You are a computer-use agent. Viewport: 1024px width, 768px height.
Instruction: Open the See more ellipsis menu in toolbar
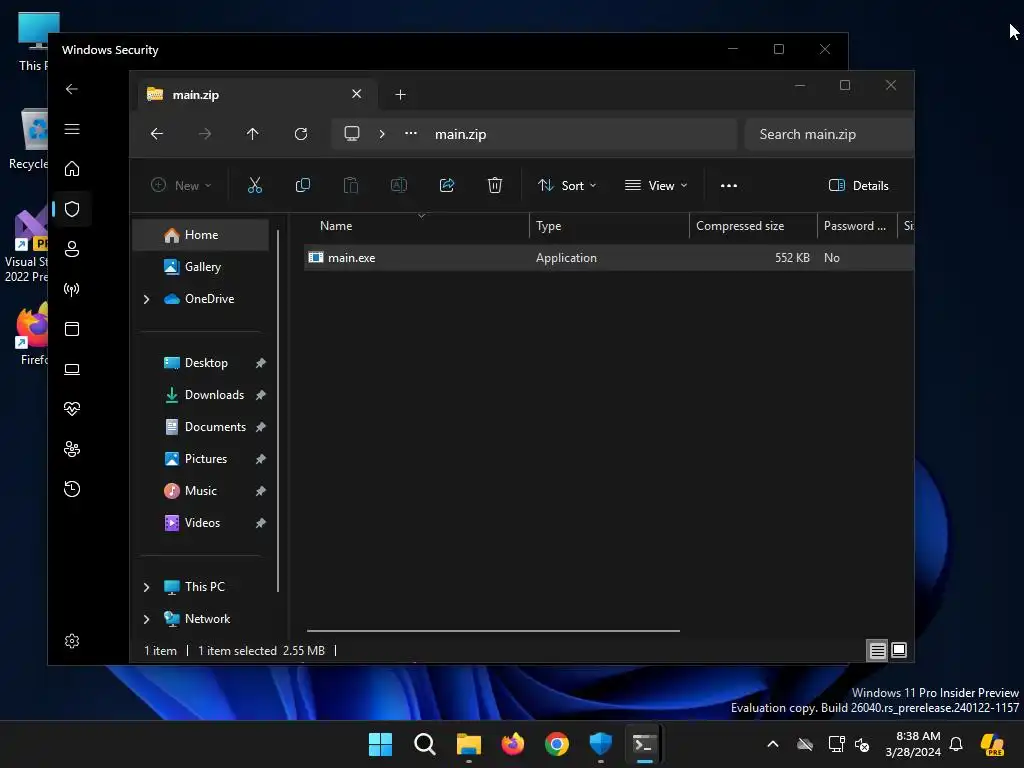point(729,185)
